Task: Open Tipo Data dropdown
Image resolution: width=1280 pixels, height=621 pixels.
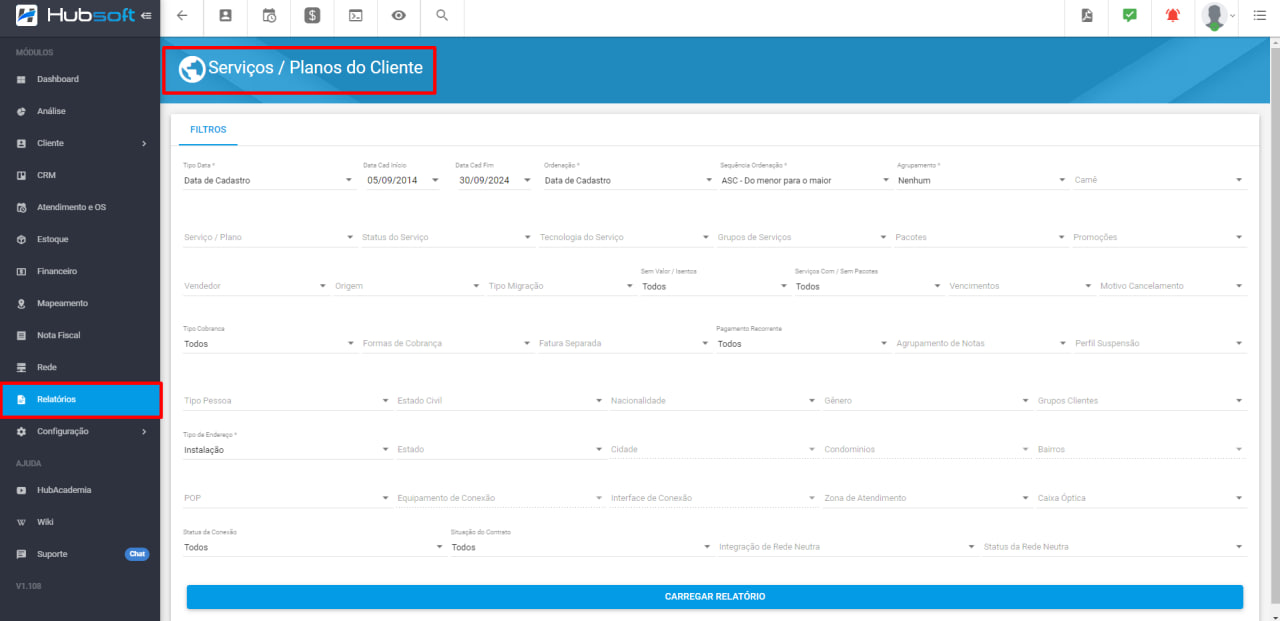Action: [268, 180]
